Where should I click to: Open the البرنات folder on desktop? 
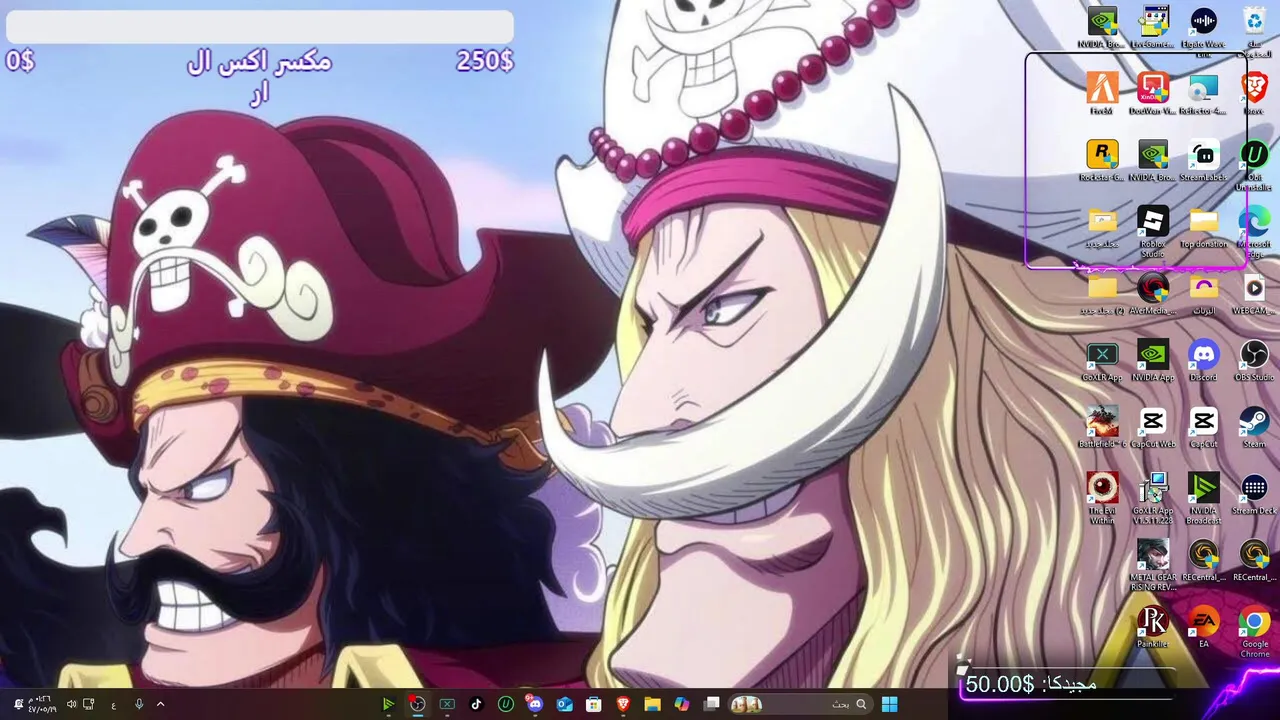[1204, 294]
